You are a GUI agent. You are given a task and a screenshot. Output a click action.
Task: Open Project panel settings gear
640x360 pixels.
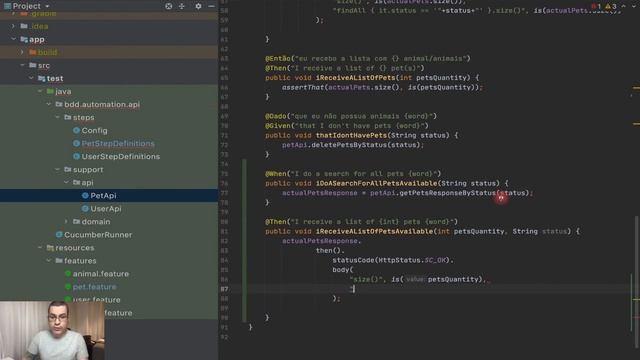198,6
